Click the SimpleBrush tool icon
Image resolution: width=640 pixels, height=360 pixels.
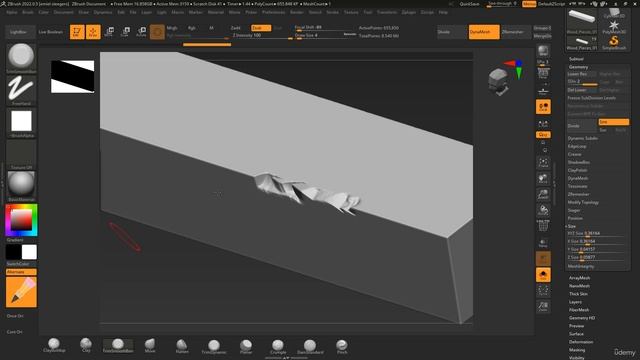click(x=614, y=42)
